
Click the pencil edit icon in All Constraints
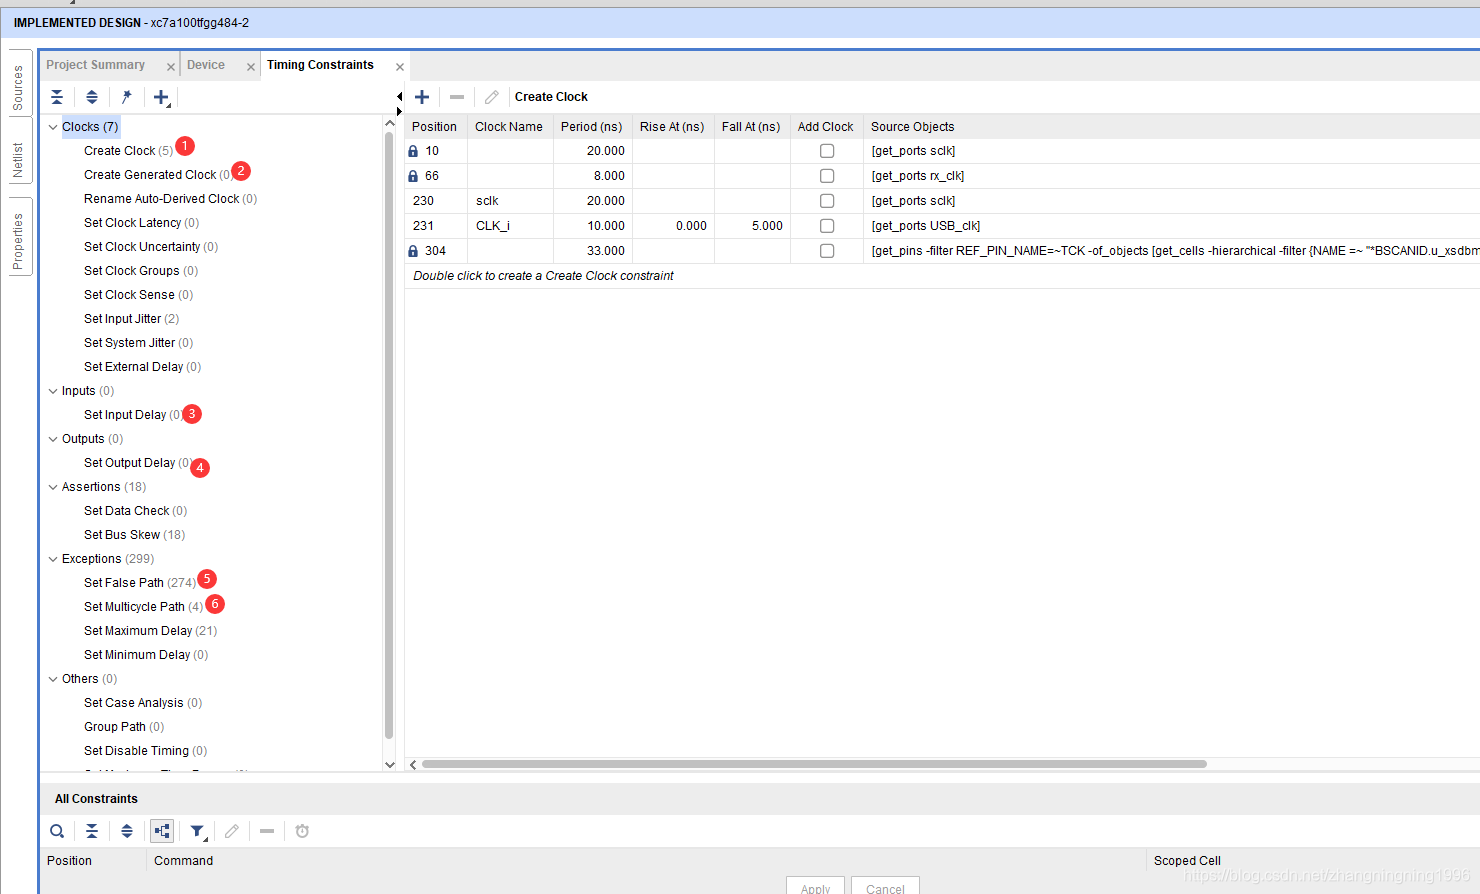pos(232,831)
